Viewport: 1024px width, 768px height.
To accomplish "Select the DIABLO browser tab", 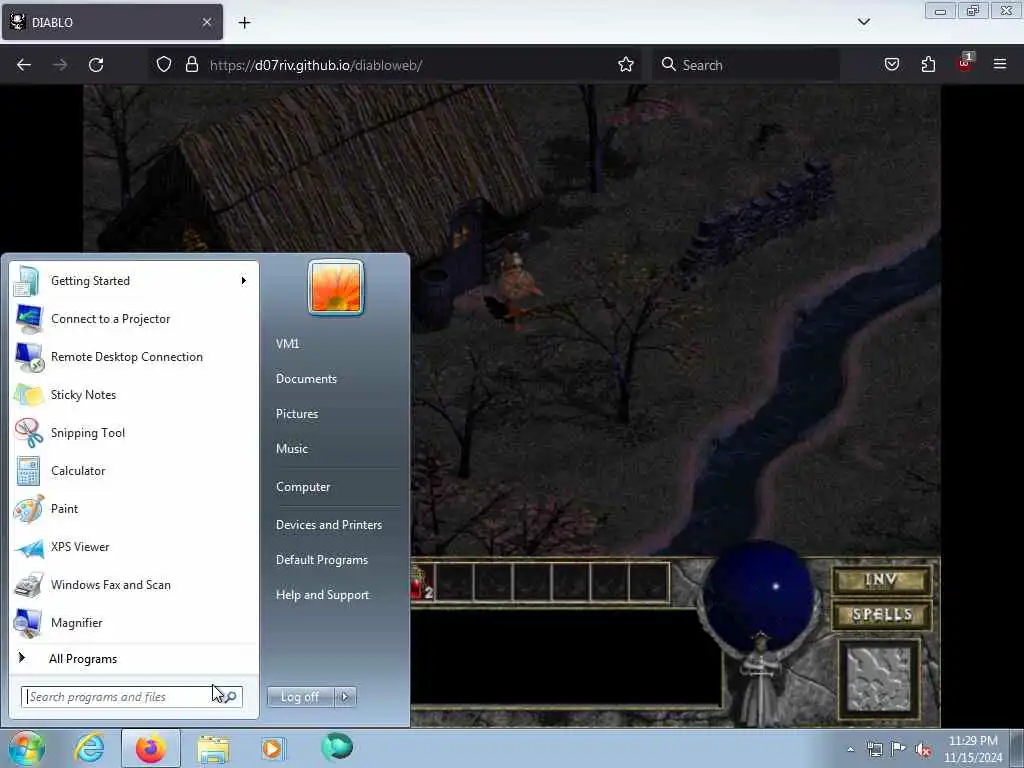I will coord(112,22).
